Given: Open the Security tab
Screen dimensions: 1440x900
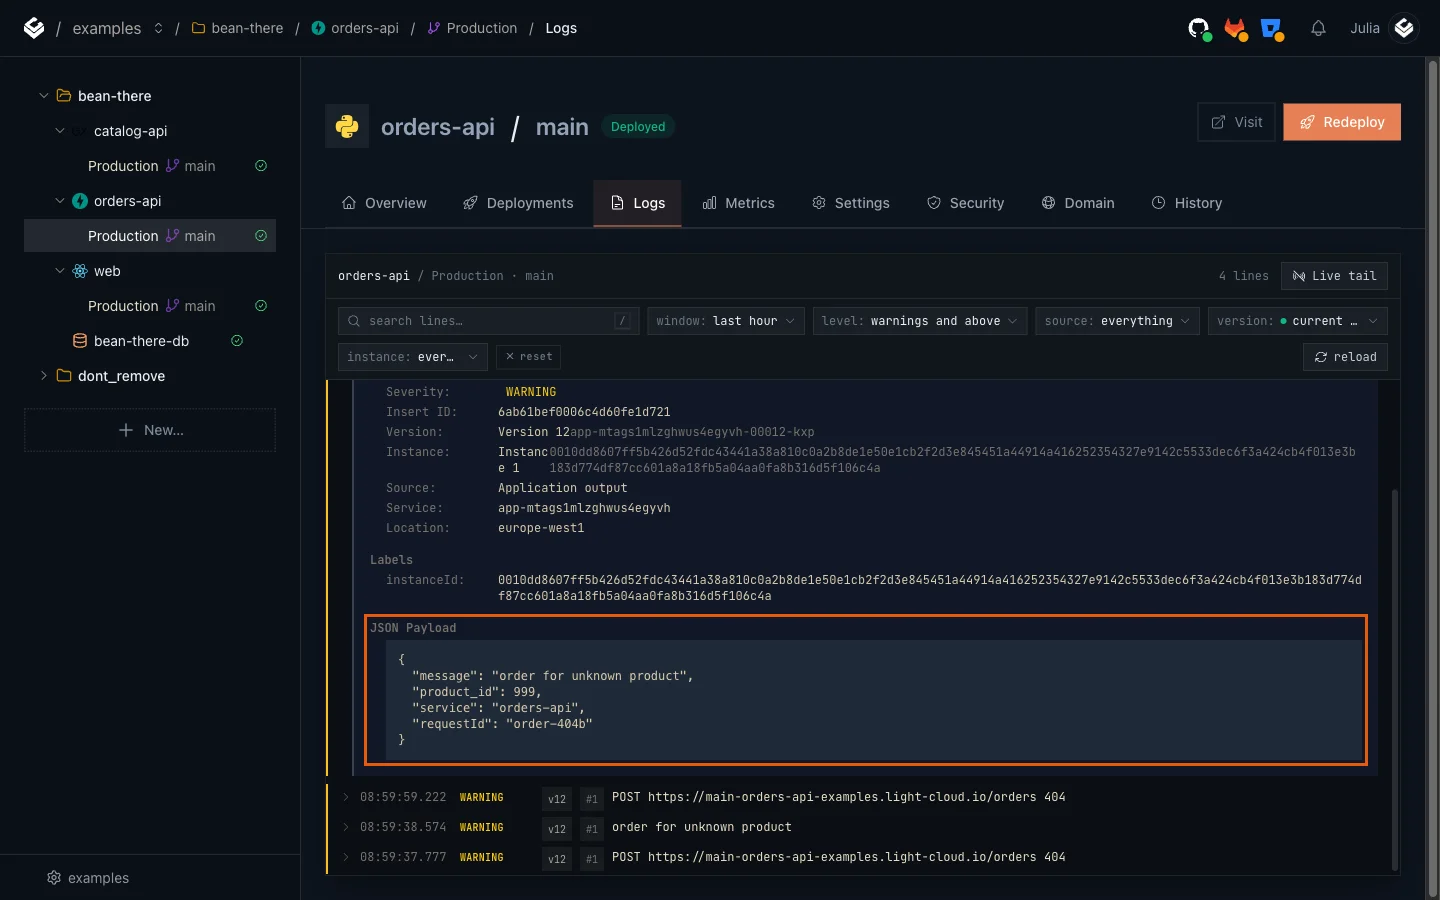Looking at the screenshot, I should tap(965, 203).
